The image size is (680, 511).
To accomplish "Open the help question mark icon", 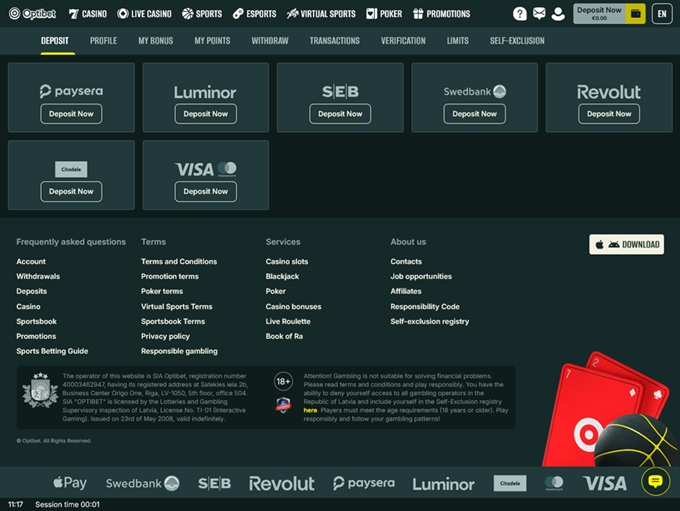I will click(x=520, y=14).
